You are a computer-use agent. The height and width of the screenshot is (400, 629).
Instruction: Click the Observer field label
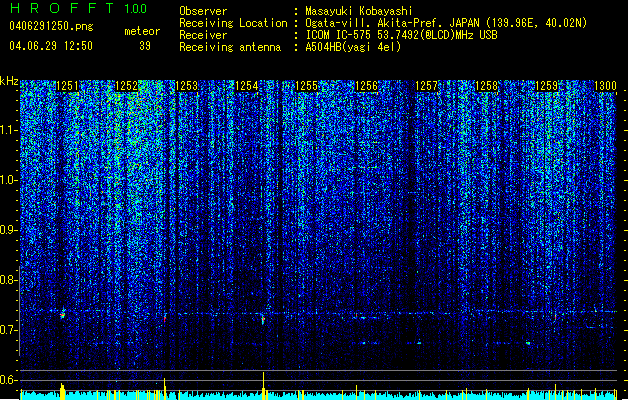pyautogui.click(x=203, y=11)
